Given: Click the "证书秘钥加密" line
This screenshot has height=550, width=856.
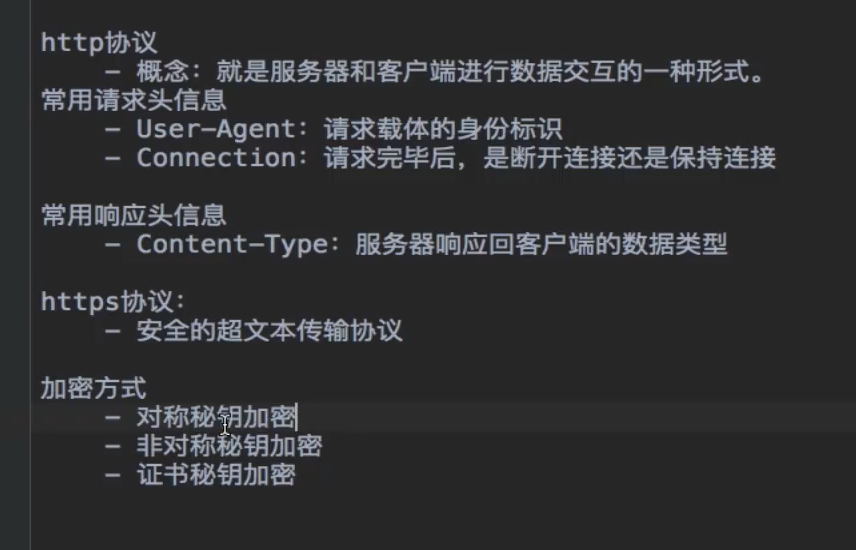Looking at the screenshot, I should 215,474.
